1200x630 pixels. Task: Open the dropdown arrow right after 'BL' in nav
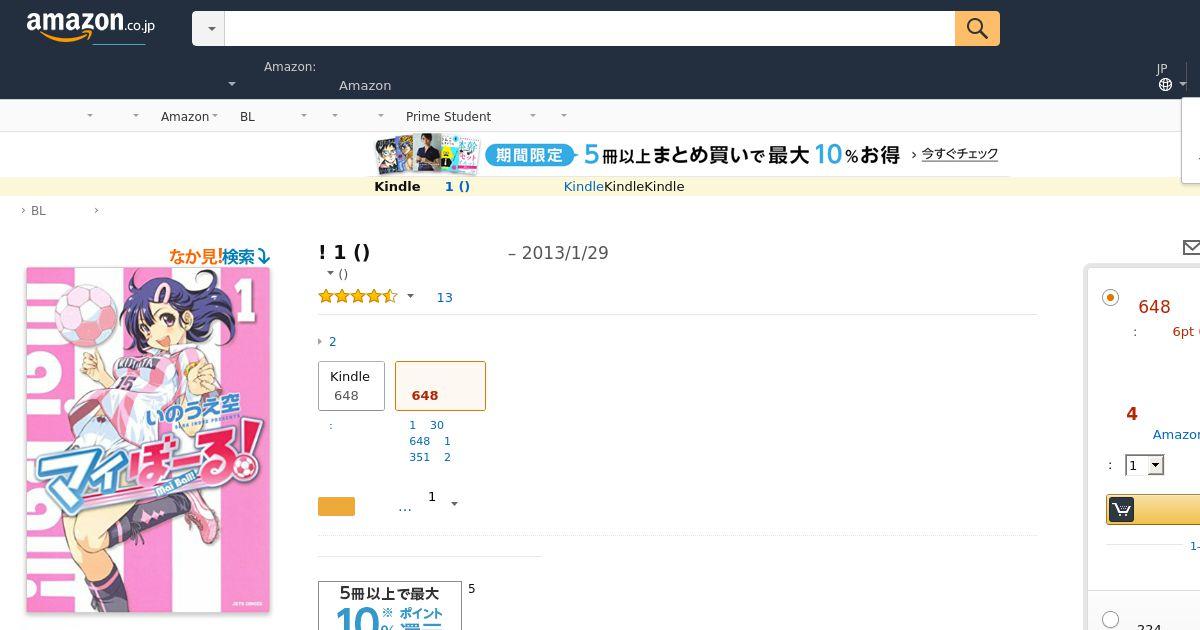(304, 116)
